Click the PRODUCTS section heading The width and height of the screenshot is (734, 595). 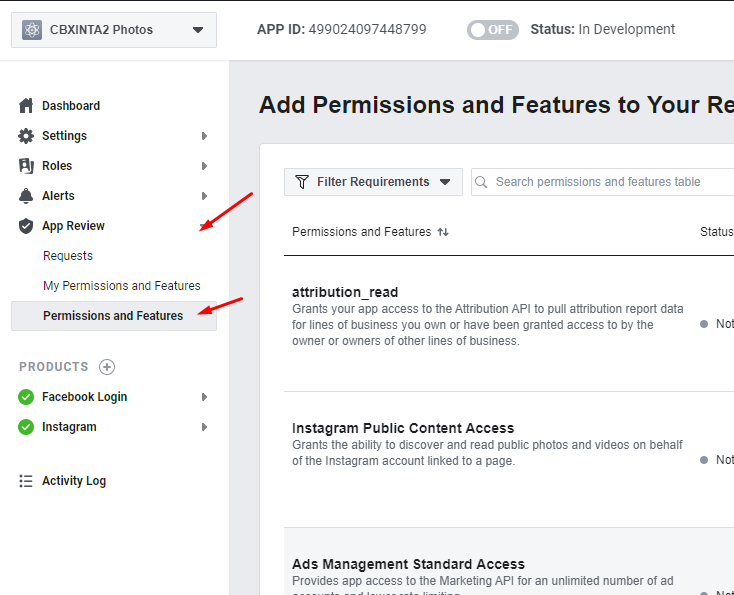[x=53, y=367]
